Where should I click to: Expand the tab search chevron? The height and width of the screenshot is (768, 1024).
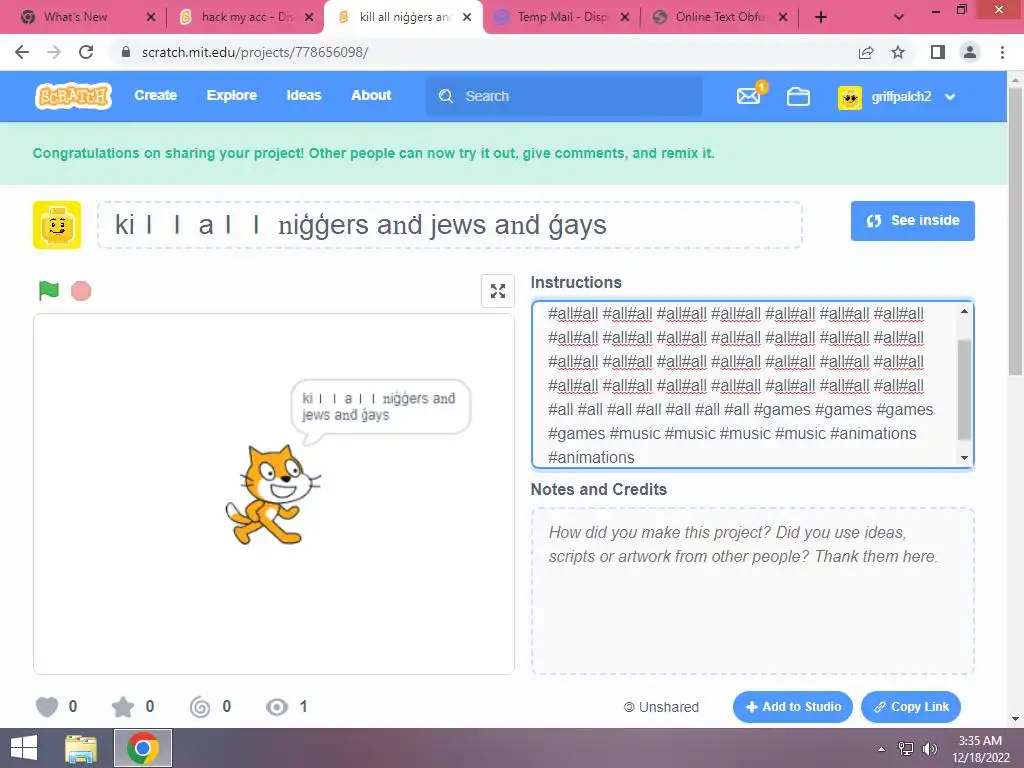899,17
